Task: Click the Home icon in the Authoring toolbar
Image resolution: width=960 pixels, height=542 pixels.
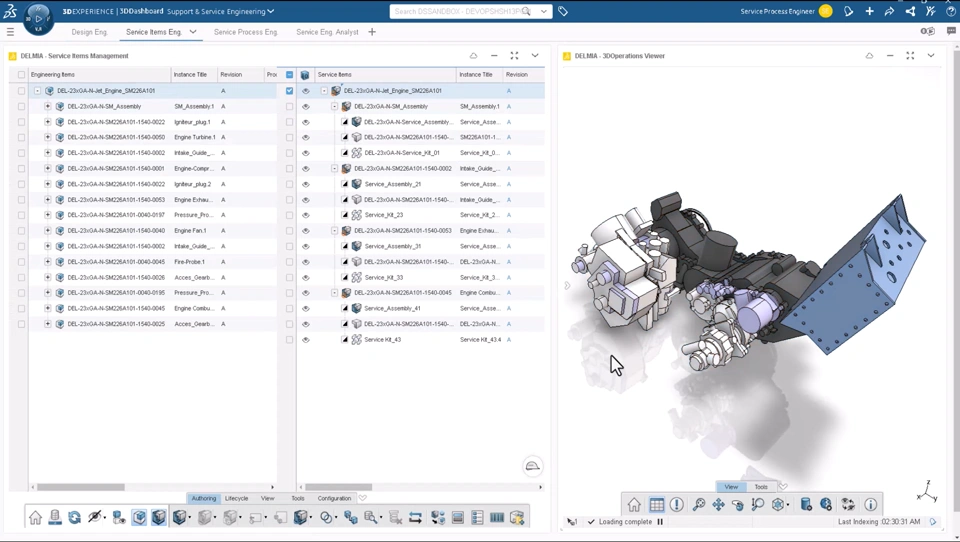Action: pos(35,517)
